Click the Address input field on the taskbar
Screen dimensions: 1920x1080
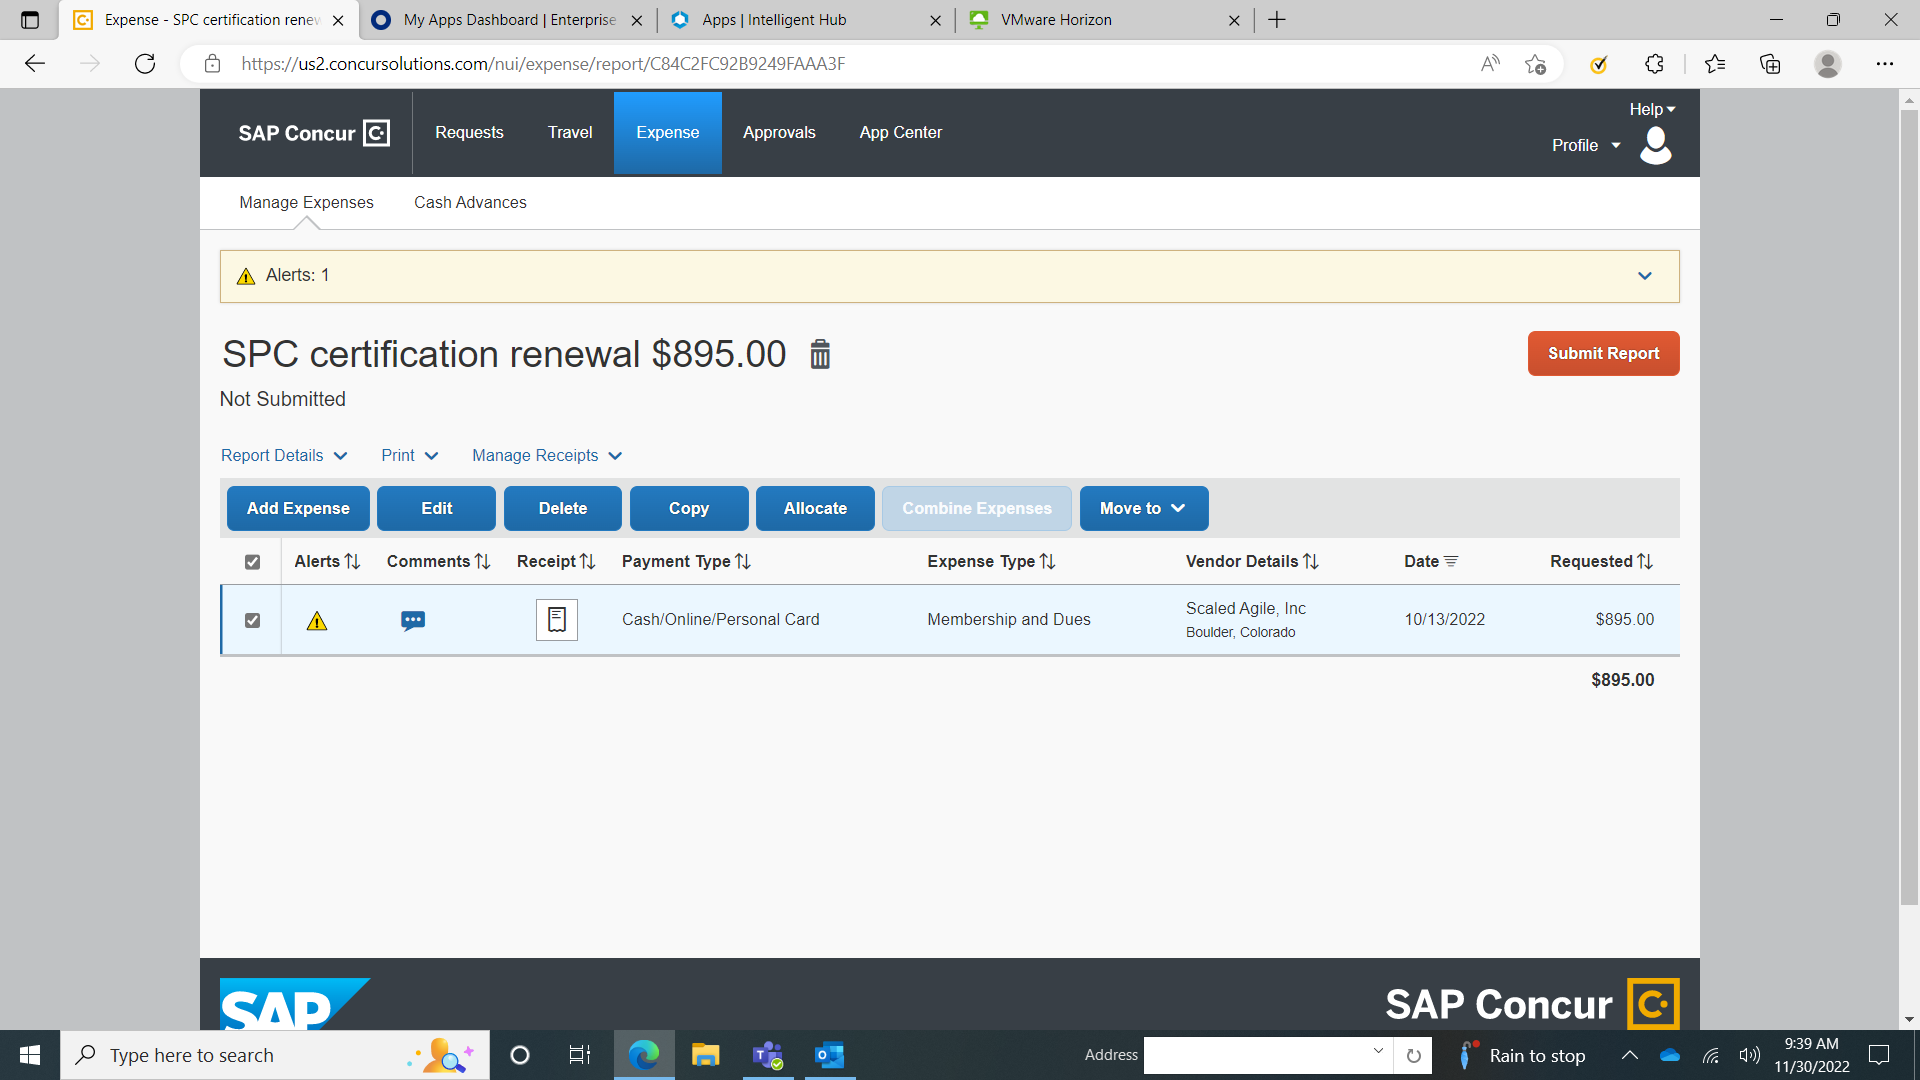pos(1265,1055)
